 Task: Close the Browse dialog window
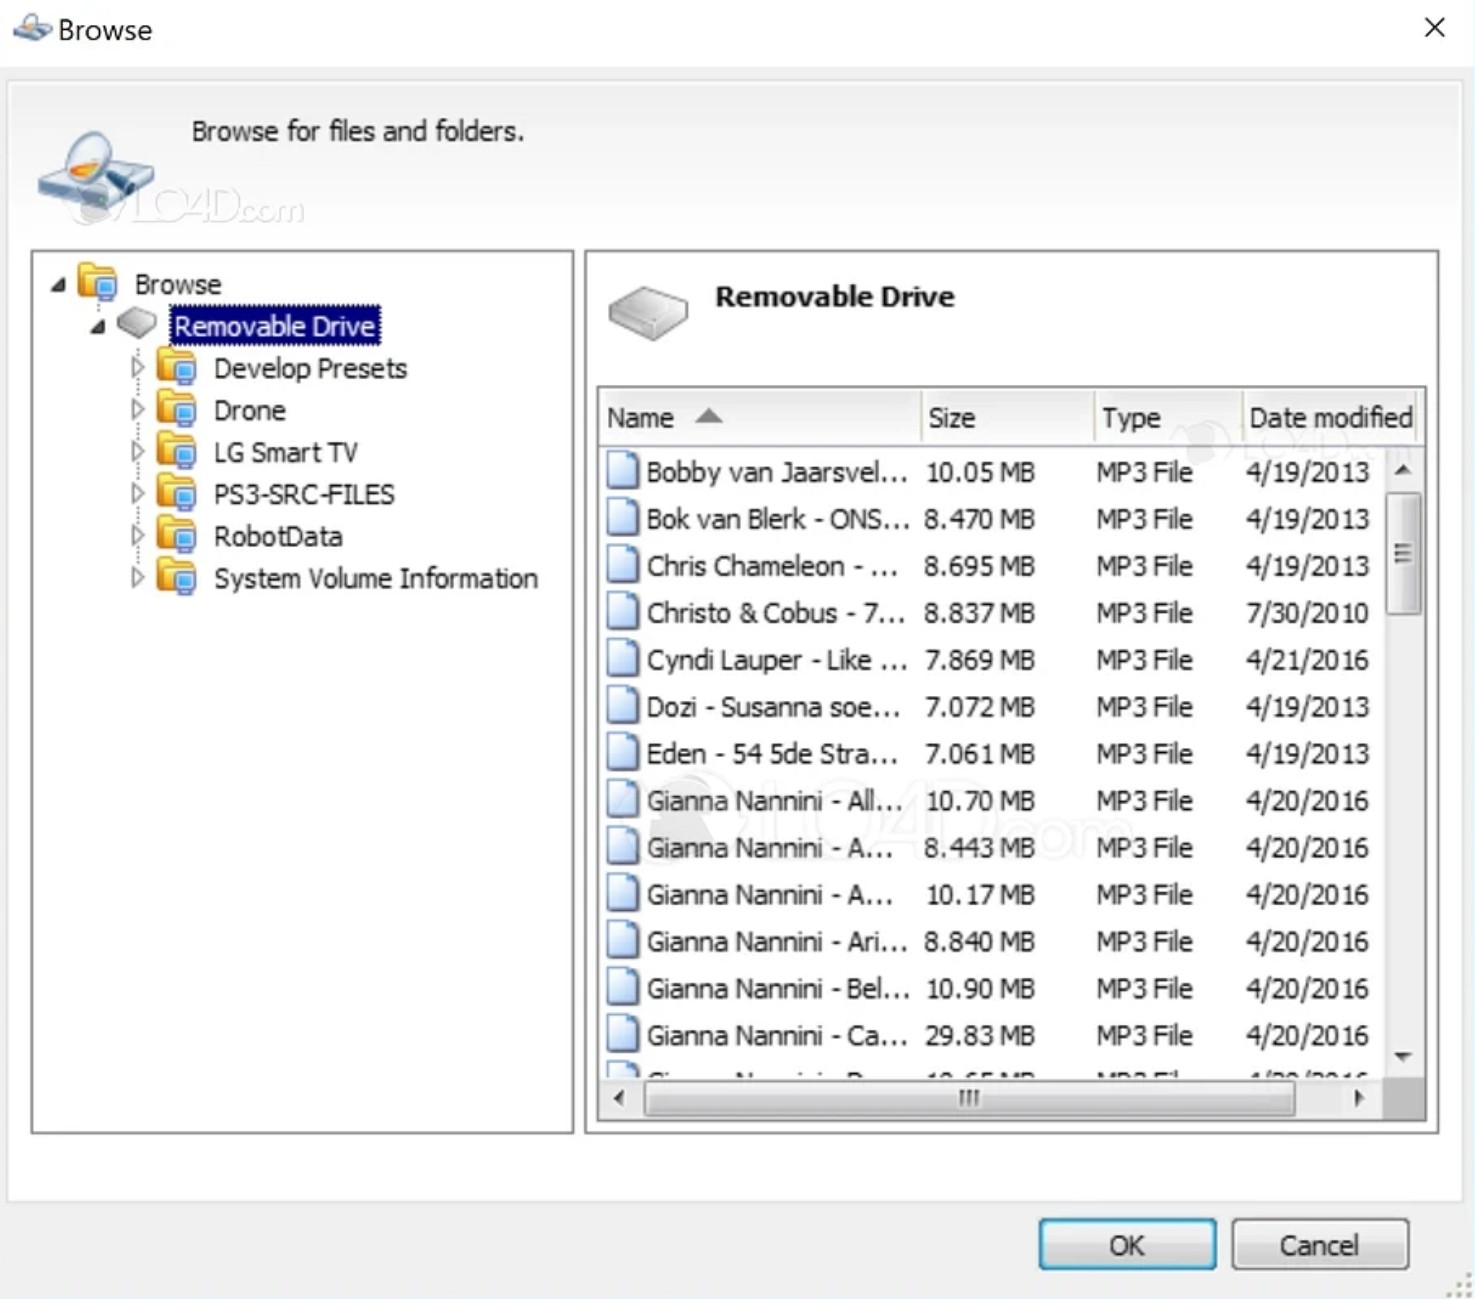pos(1434,28)
